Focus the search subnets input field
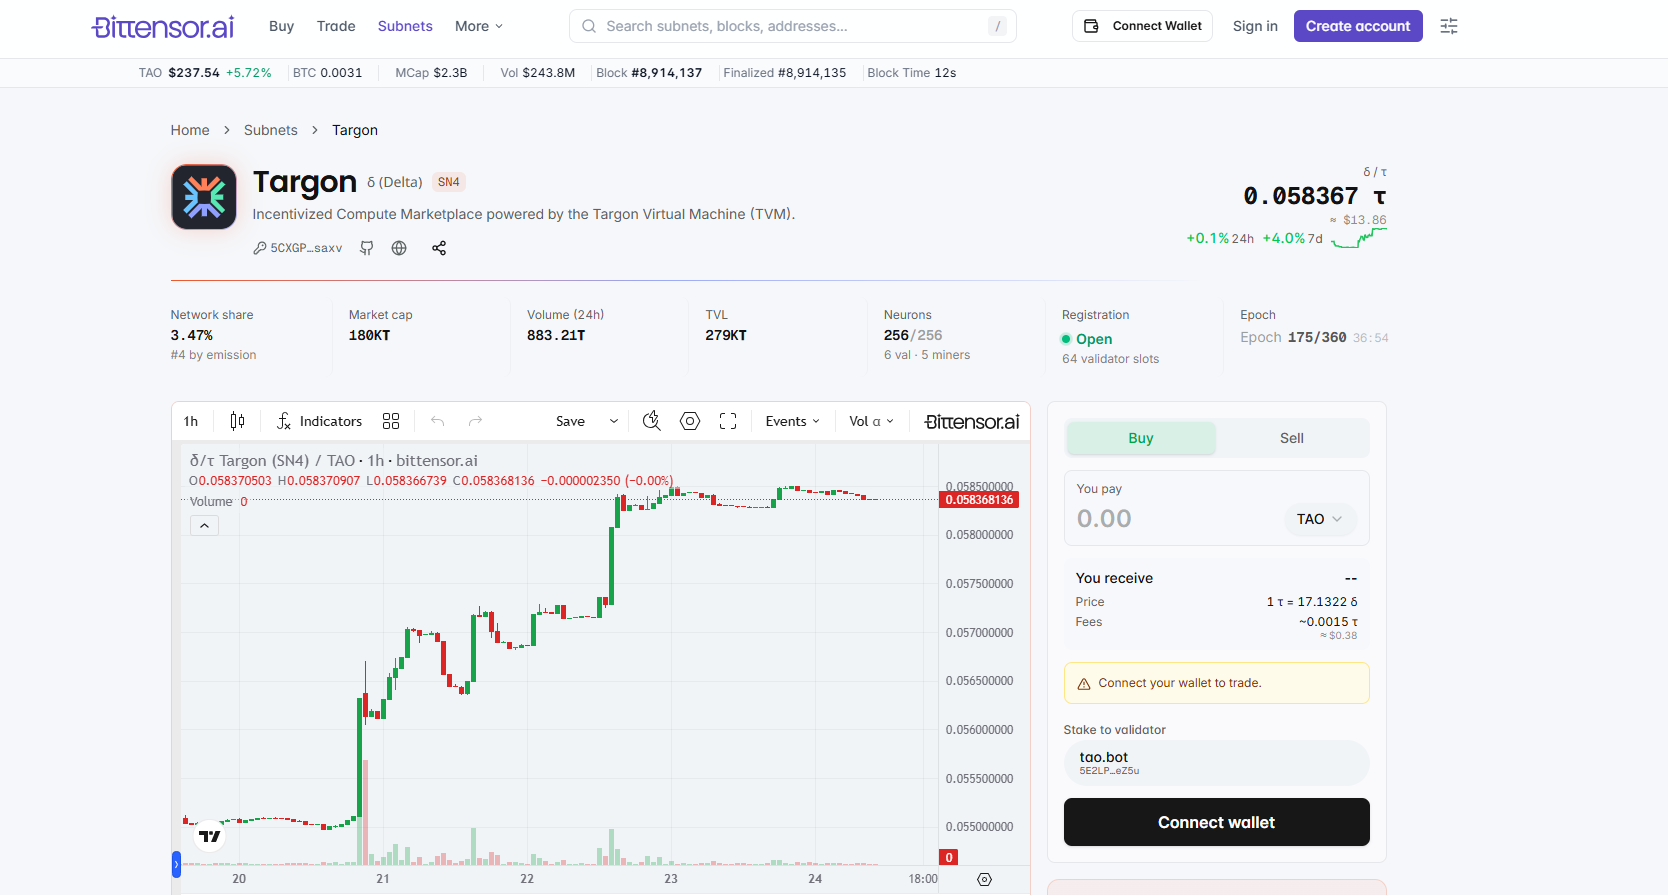This screenshot has height=895, width=1668. [x=792, y=26]
